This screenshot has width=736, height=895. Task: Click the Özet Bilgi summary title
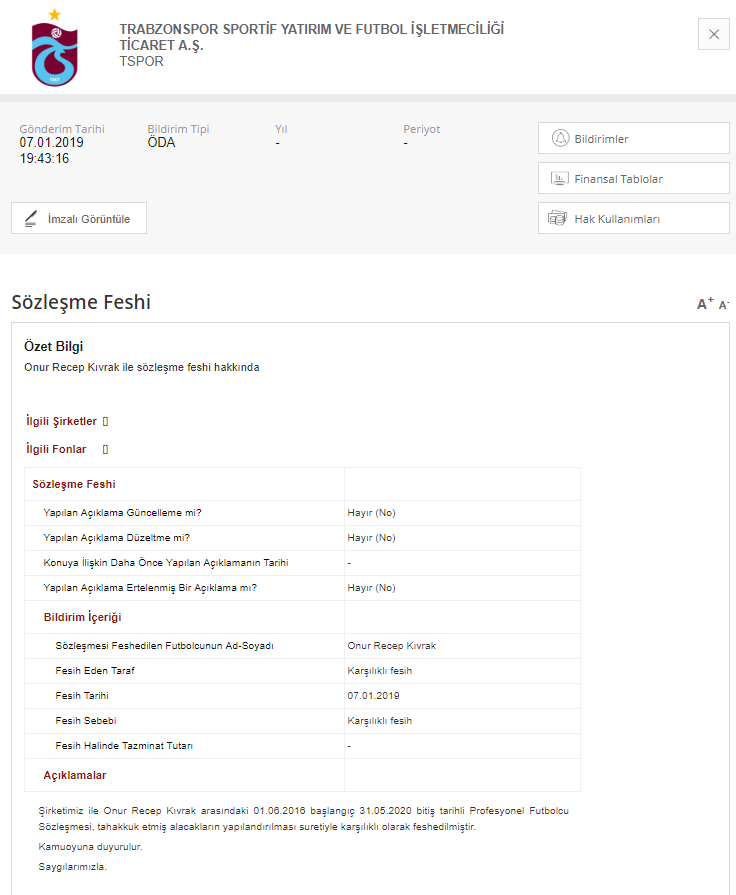click(x=54, y=347)
